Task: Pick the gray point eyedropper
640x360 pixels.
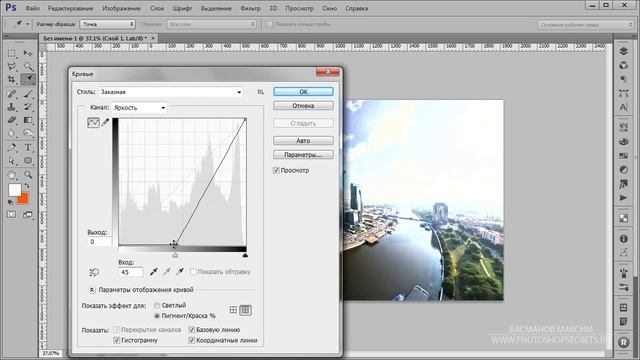Action: pyautogui.click(x=167, y=271)
